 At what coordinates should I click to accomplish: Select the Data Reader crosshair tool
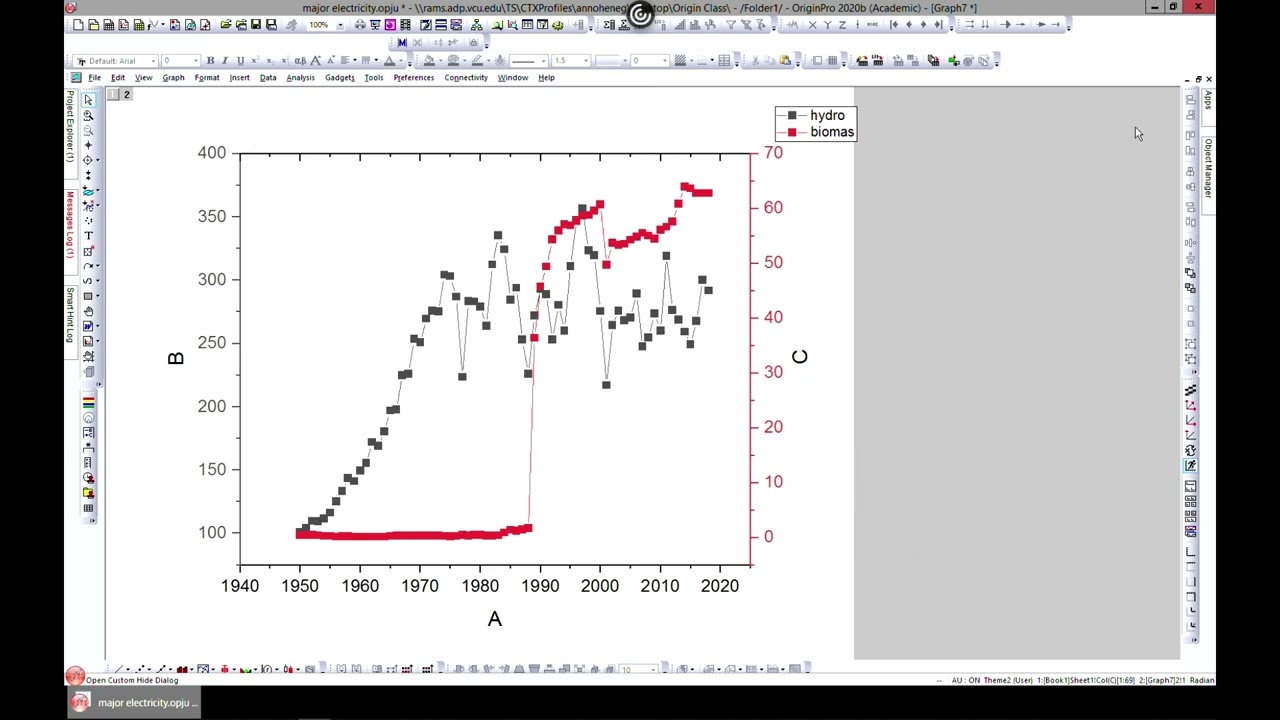tap(88, 159)
